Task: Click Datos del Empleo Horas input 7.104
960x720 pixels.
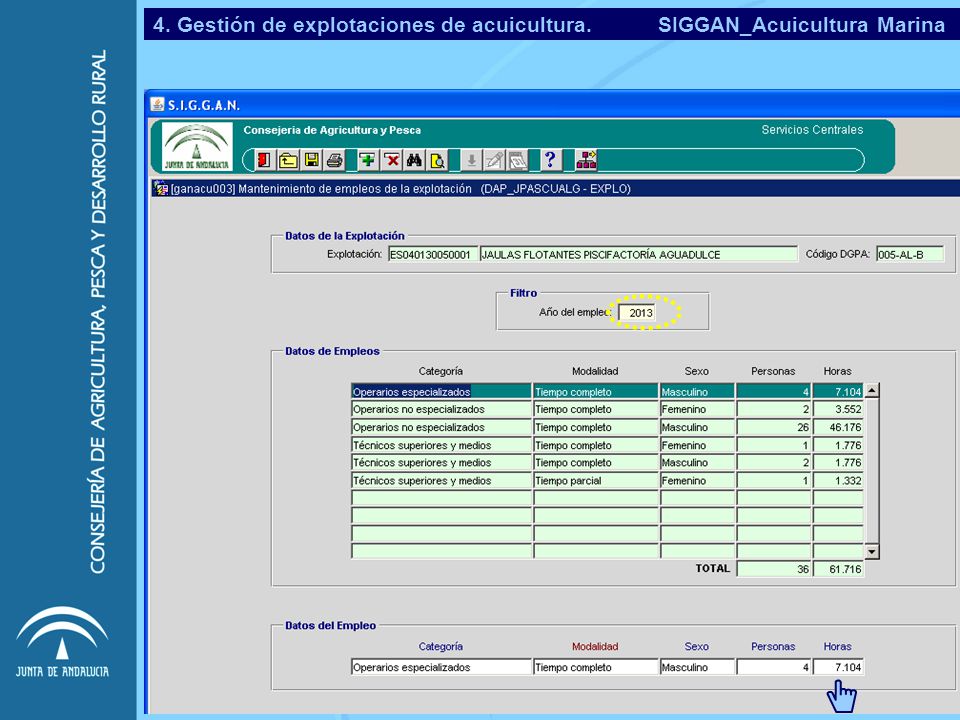Action: 838,667
